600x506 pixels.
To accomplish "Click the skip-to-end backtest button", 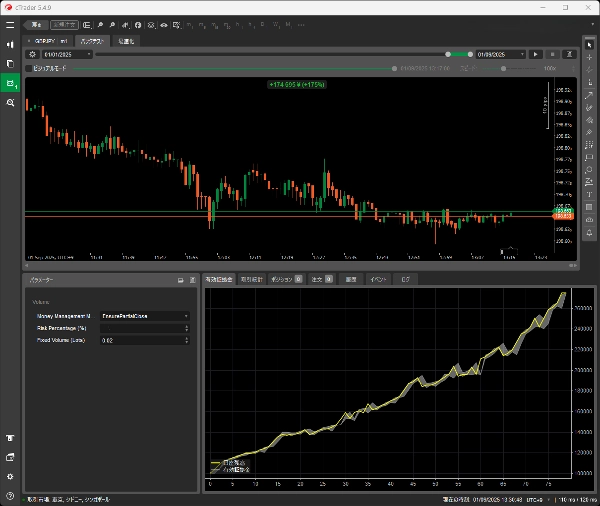I will click(569, 54).
